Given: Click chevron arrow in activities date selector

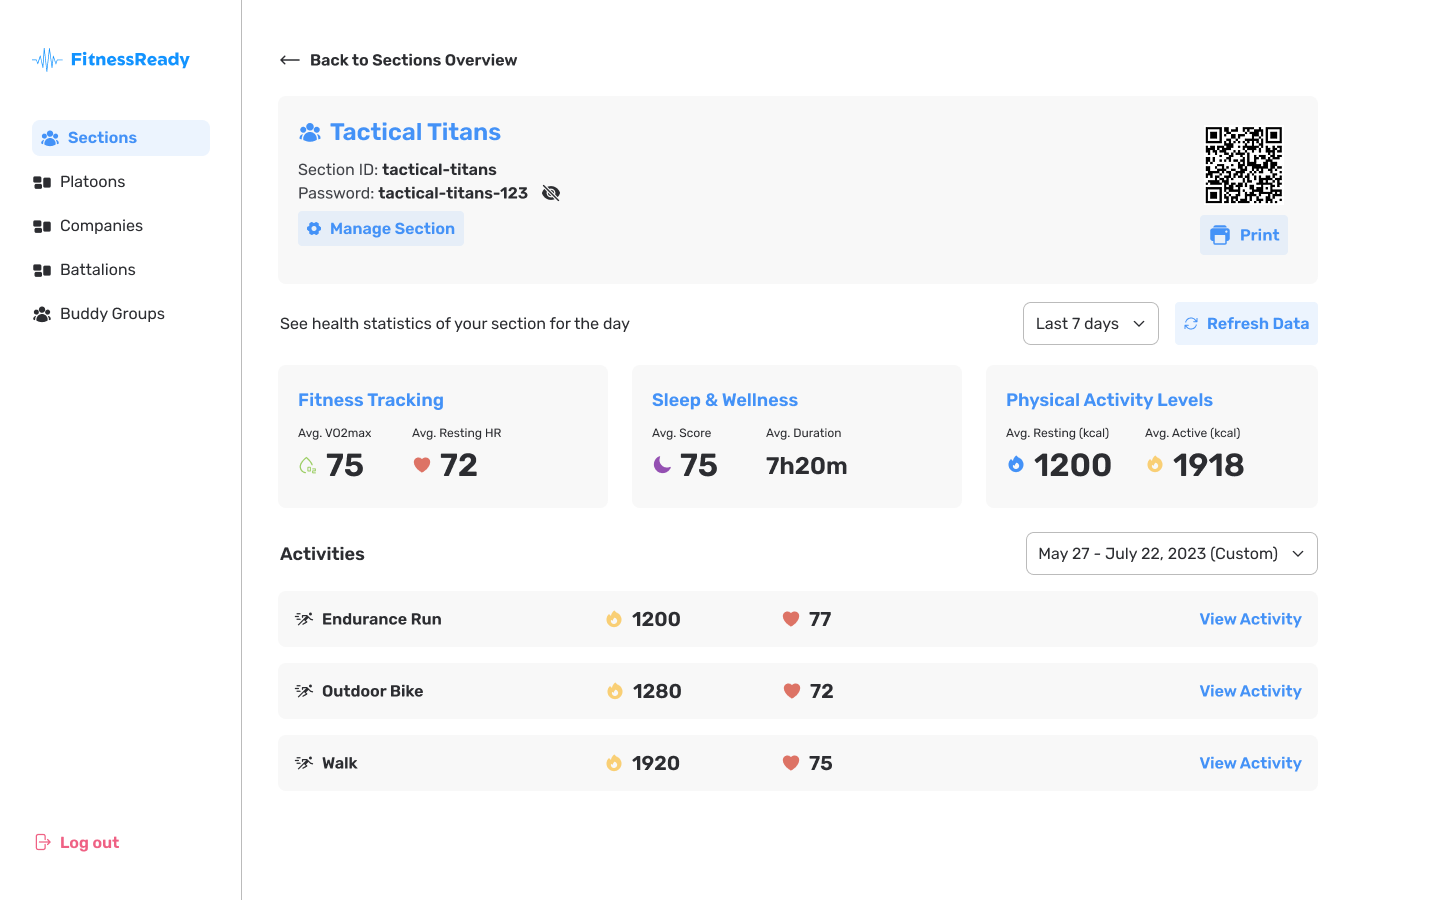Looking at the screenshot, I should point(1298,554).
